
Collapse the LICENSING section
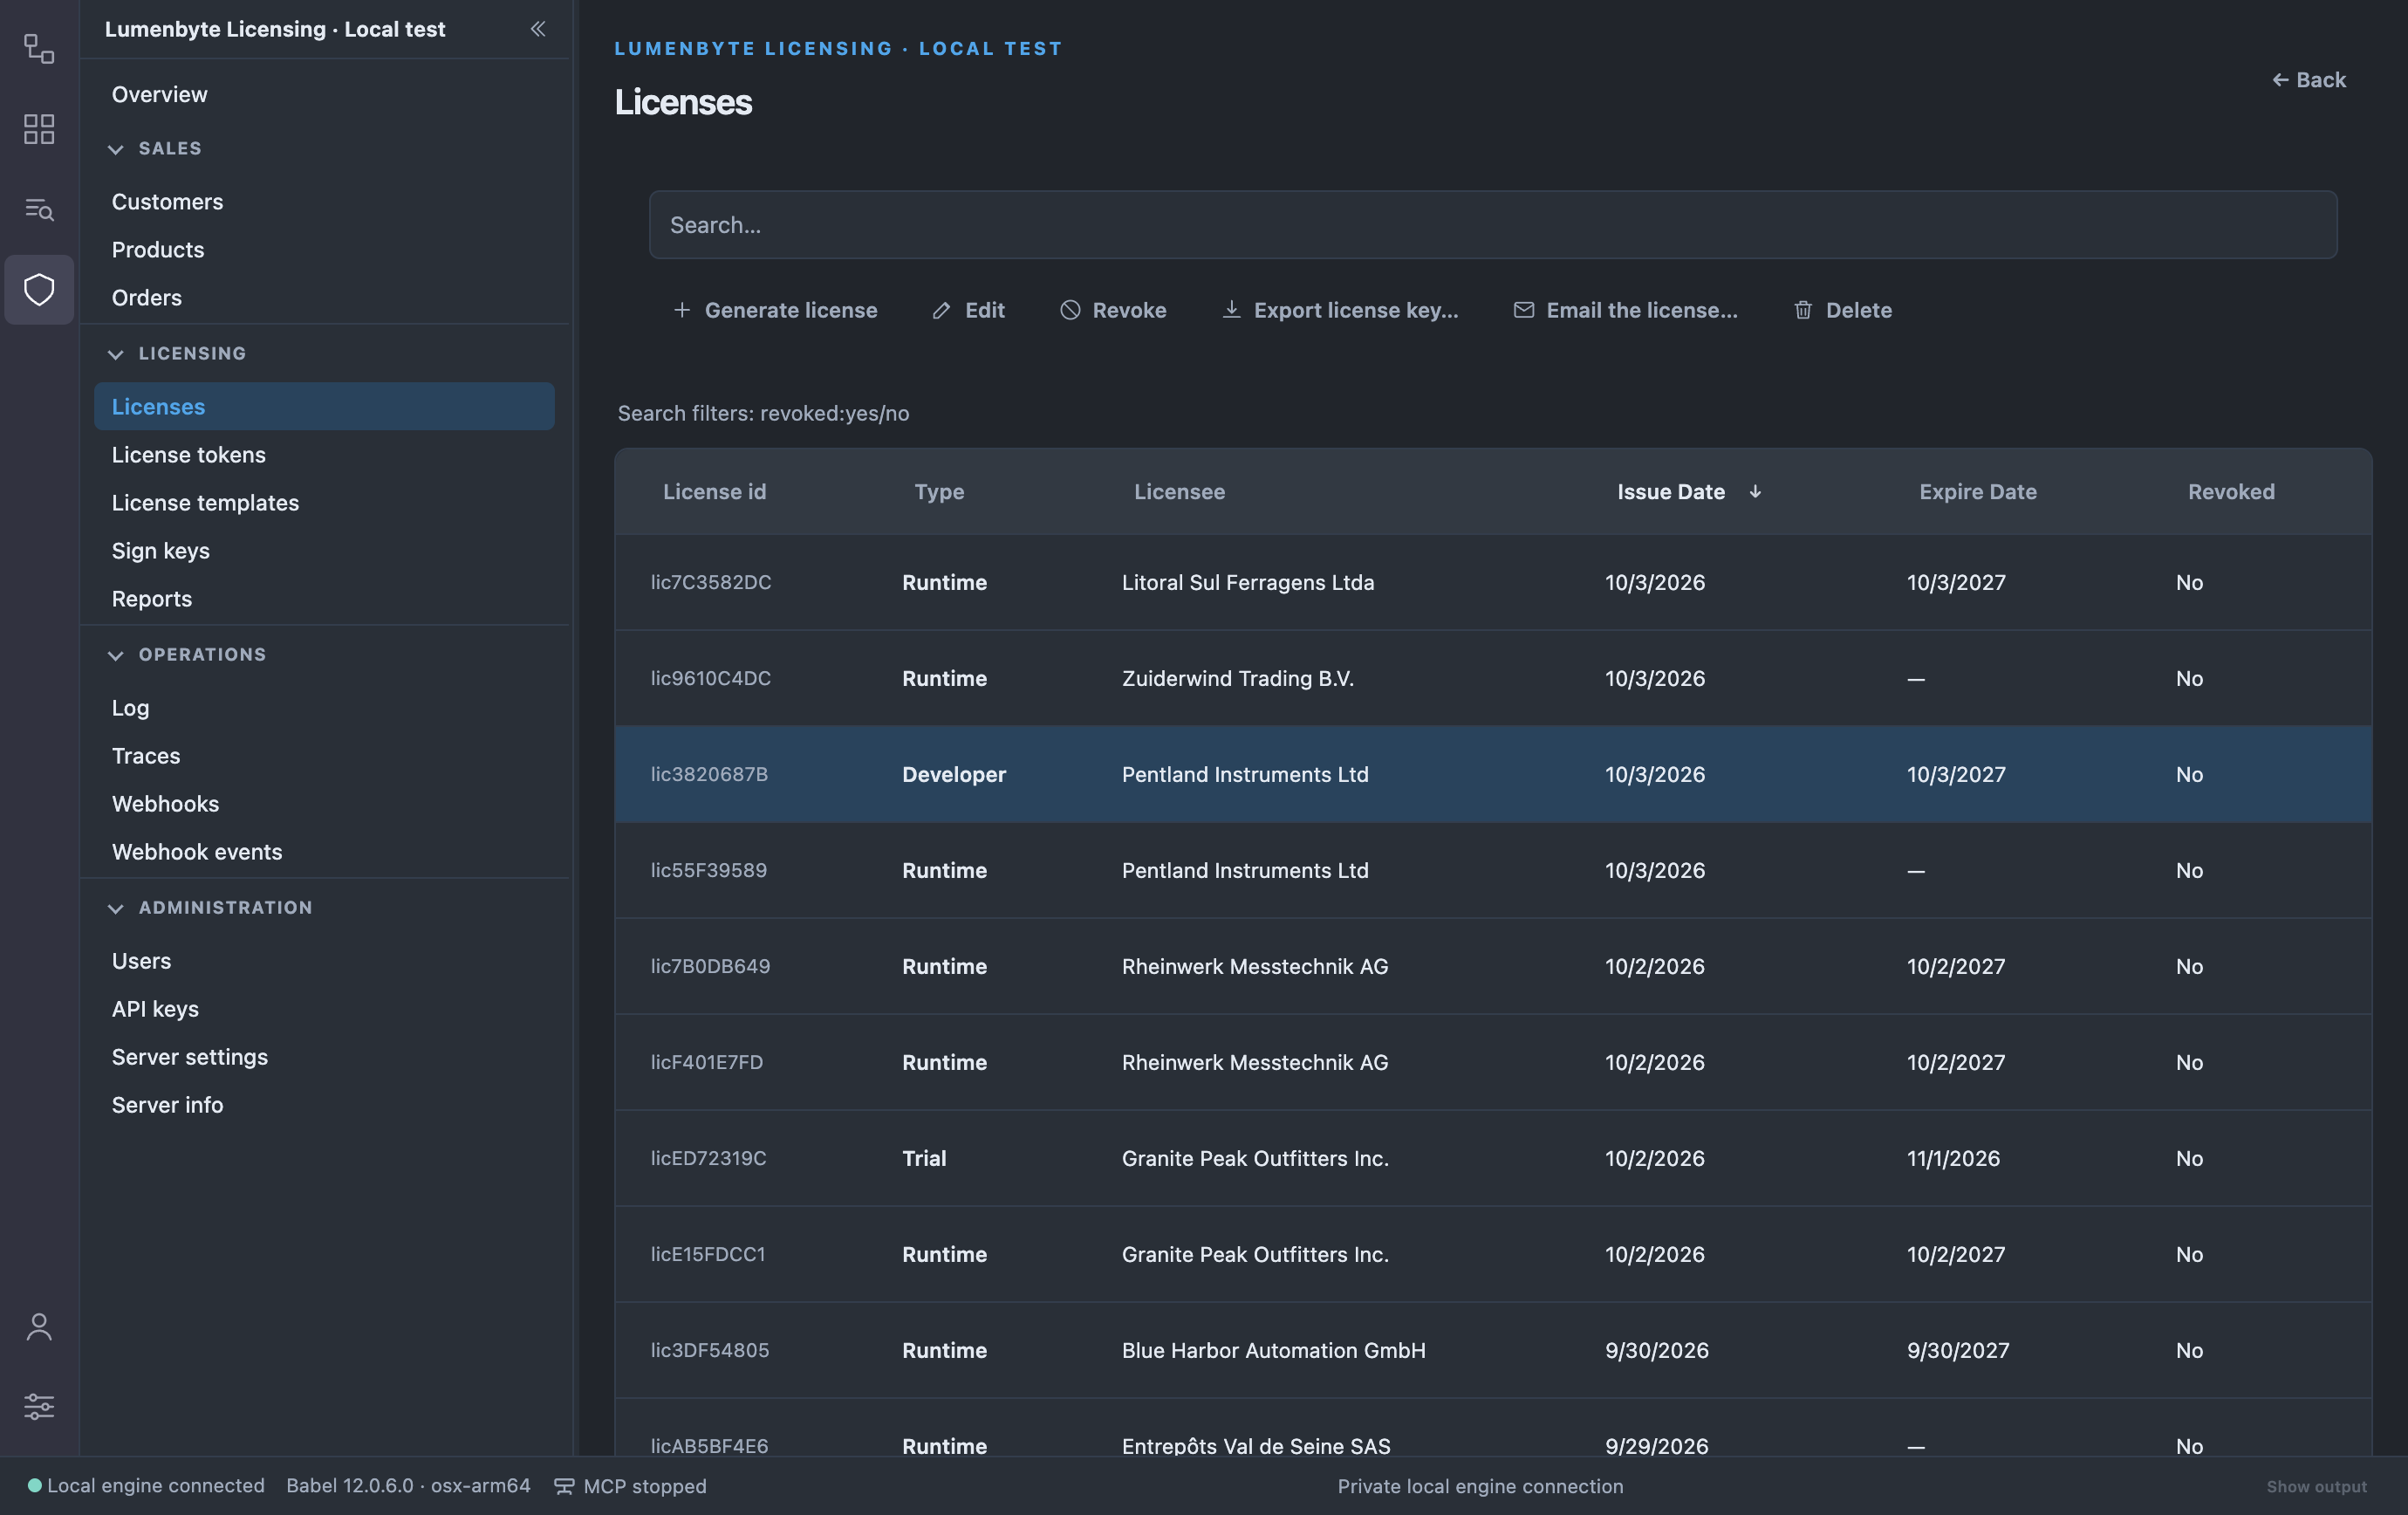point(116,354)
